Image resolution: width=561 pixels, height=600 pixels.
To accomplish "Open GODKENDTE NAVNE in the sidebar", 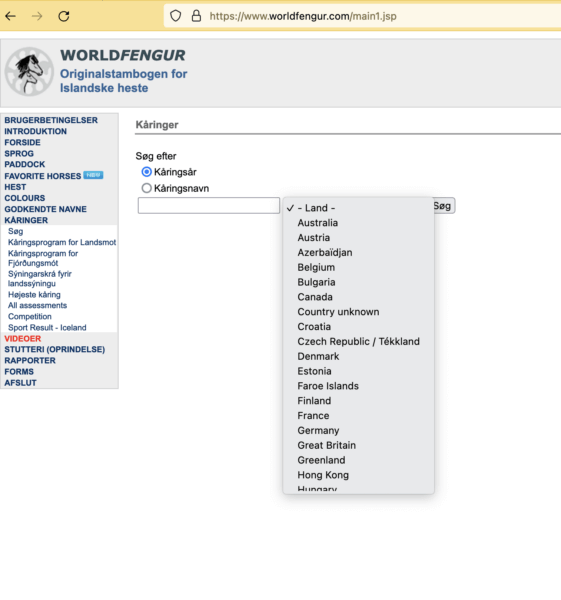I will [x=46, y=209].
